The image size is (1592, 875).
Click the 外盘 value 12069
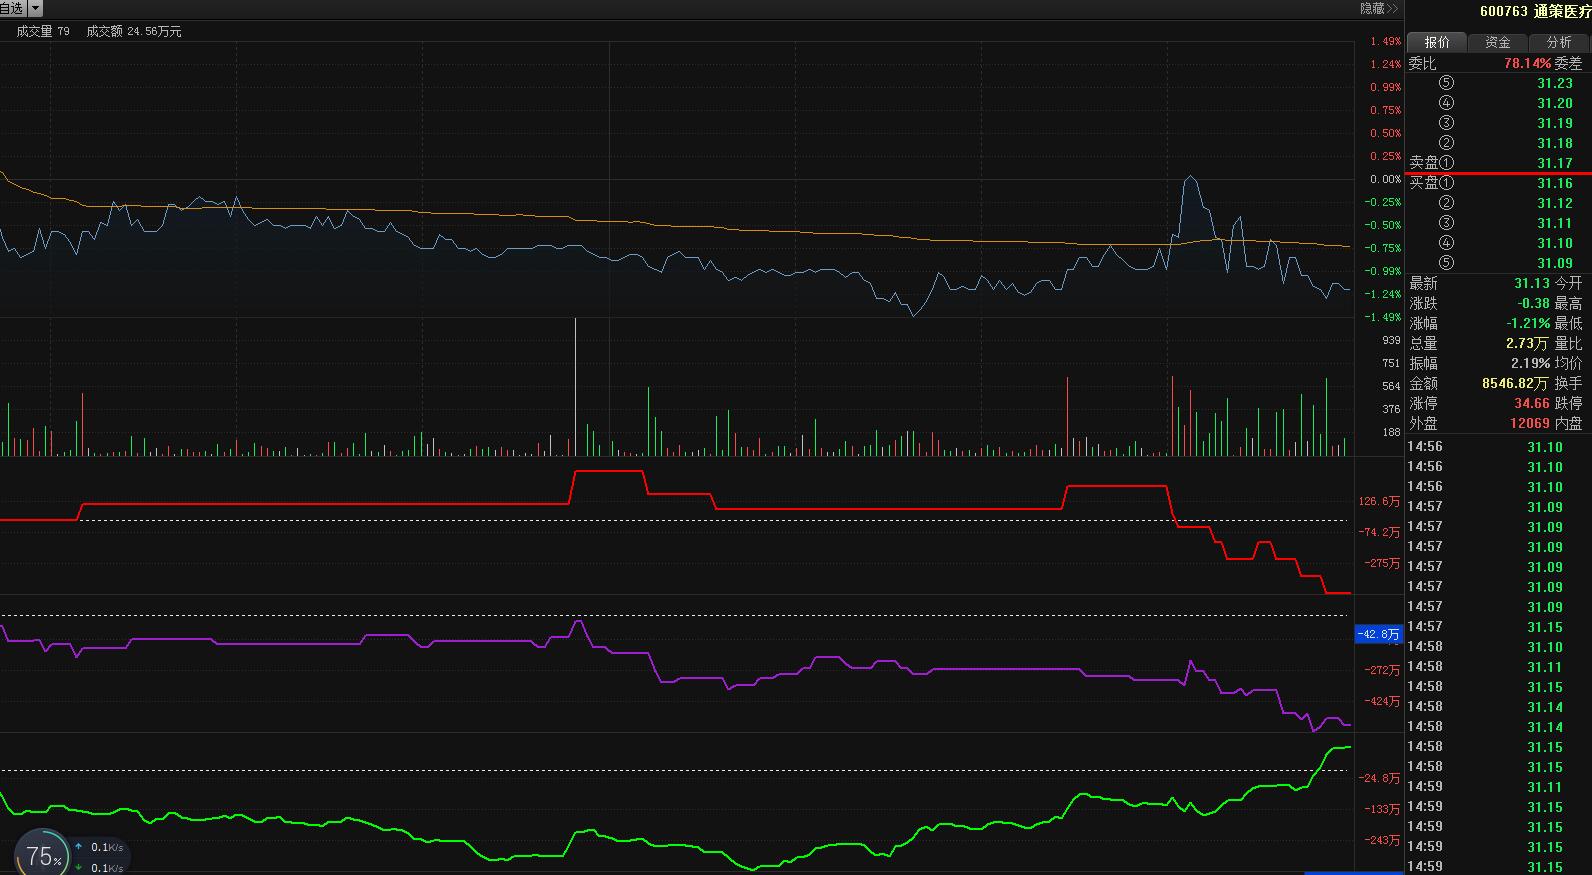tap(1530, 423)
